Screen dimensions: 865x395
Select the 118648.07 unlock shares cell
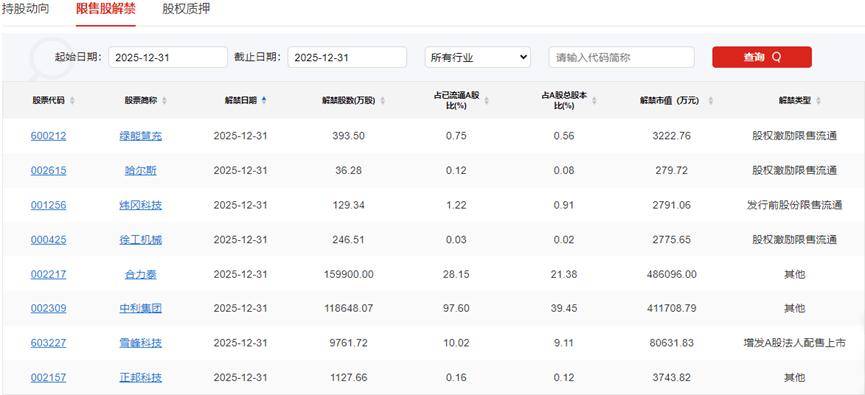click(x=349, y=308)
